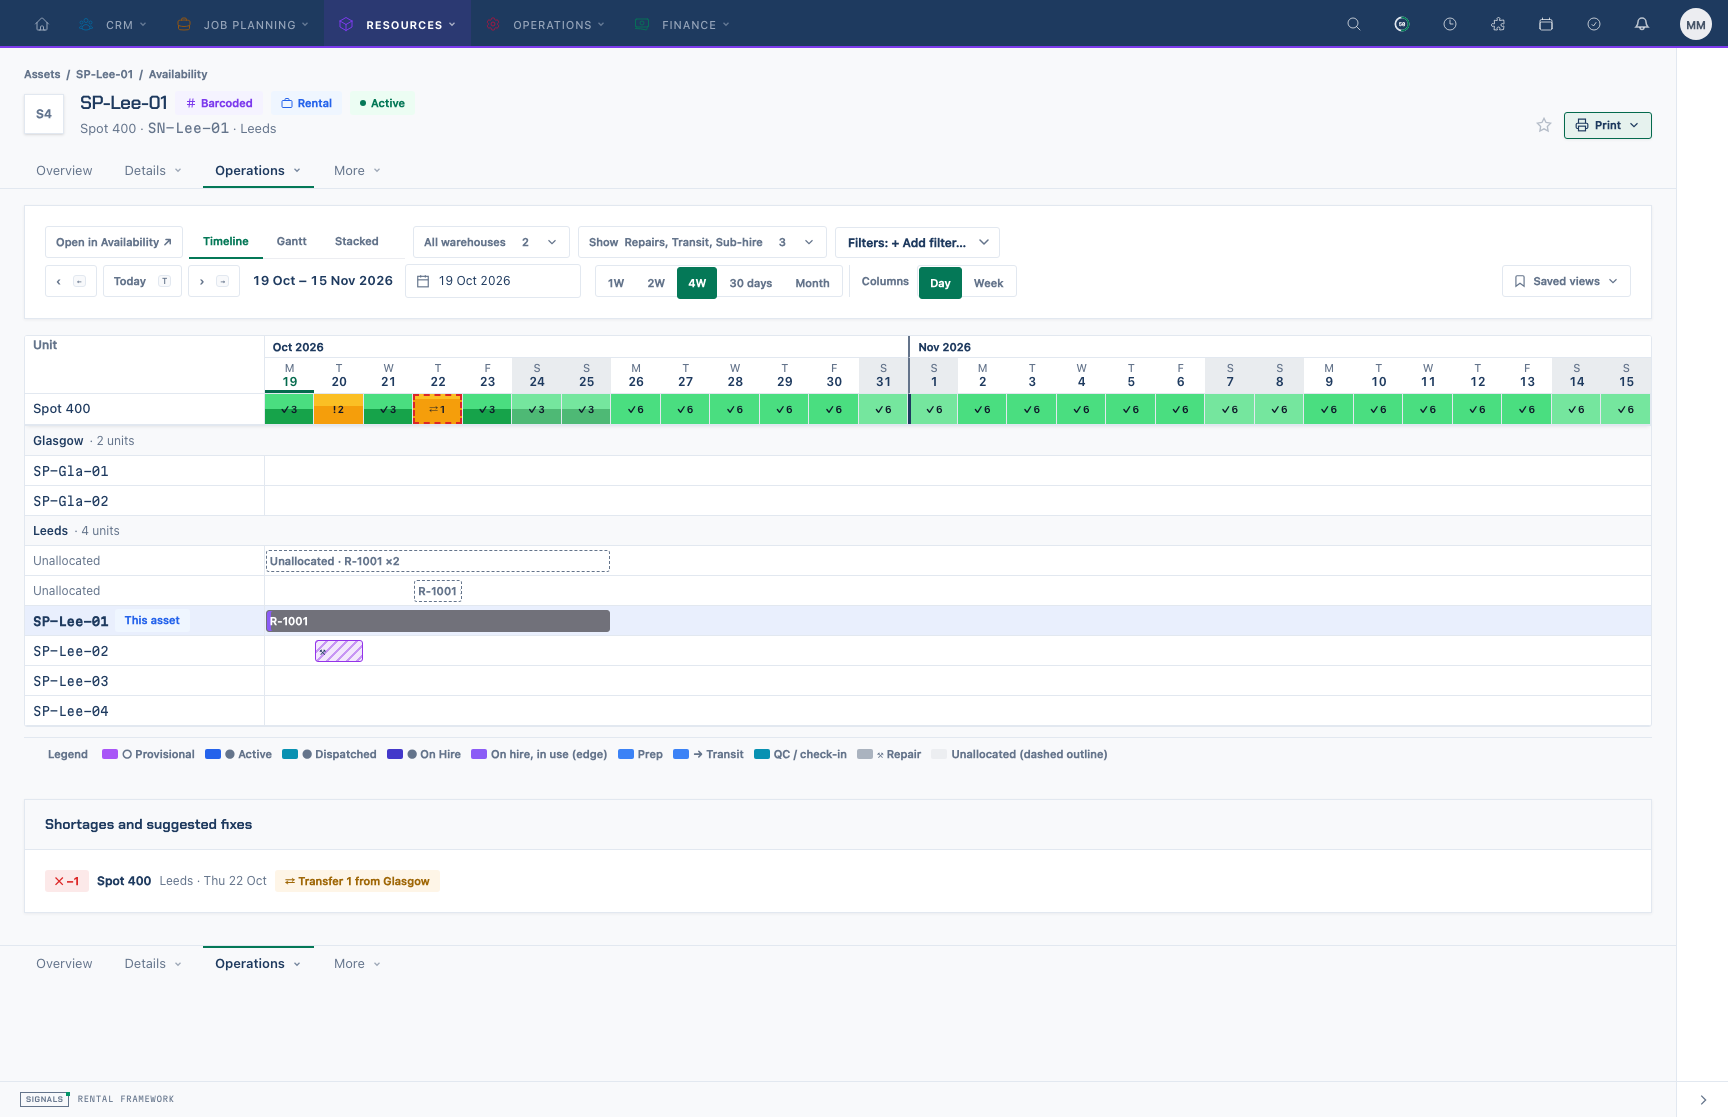
Task: Expand the right side panel chevron
Action: pos(1703,1099)
